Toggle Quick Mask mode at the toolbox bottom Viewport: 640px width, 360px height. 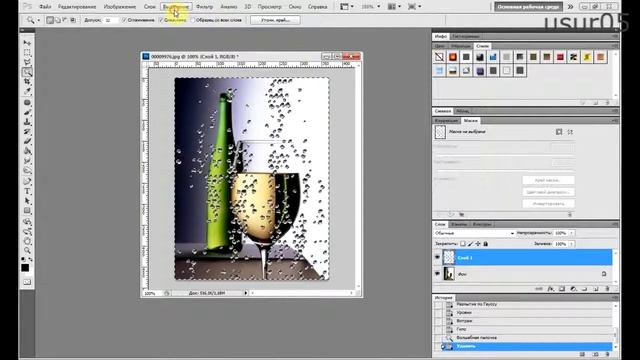coord(27,282)
